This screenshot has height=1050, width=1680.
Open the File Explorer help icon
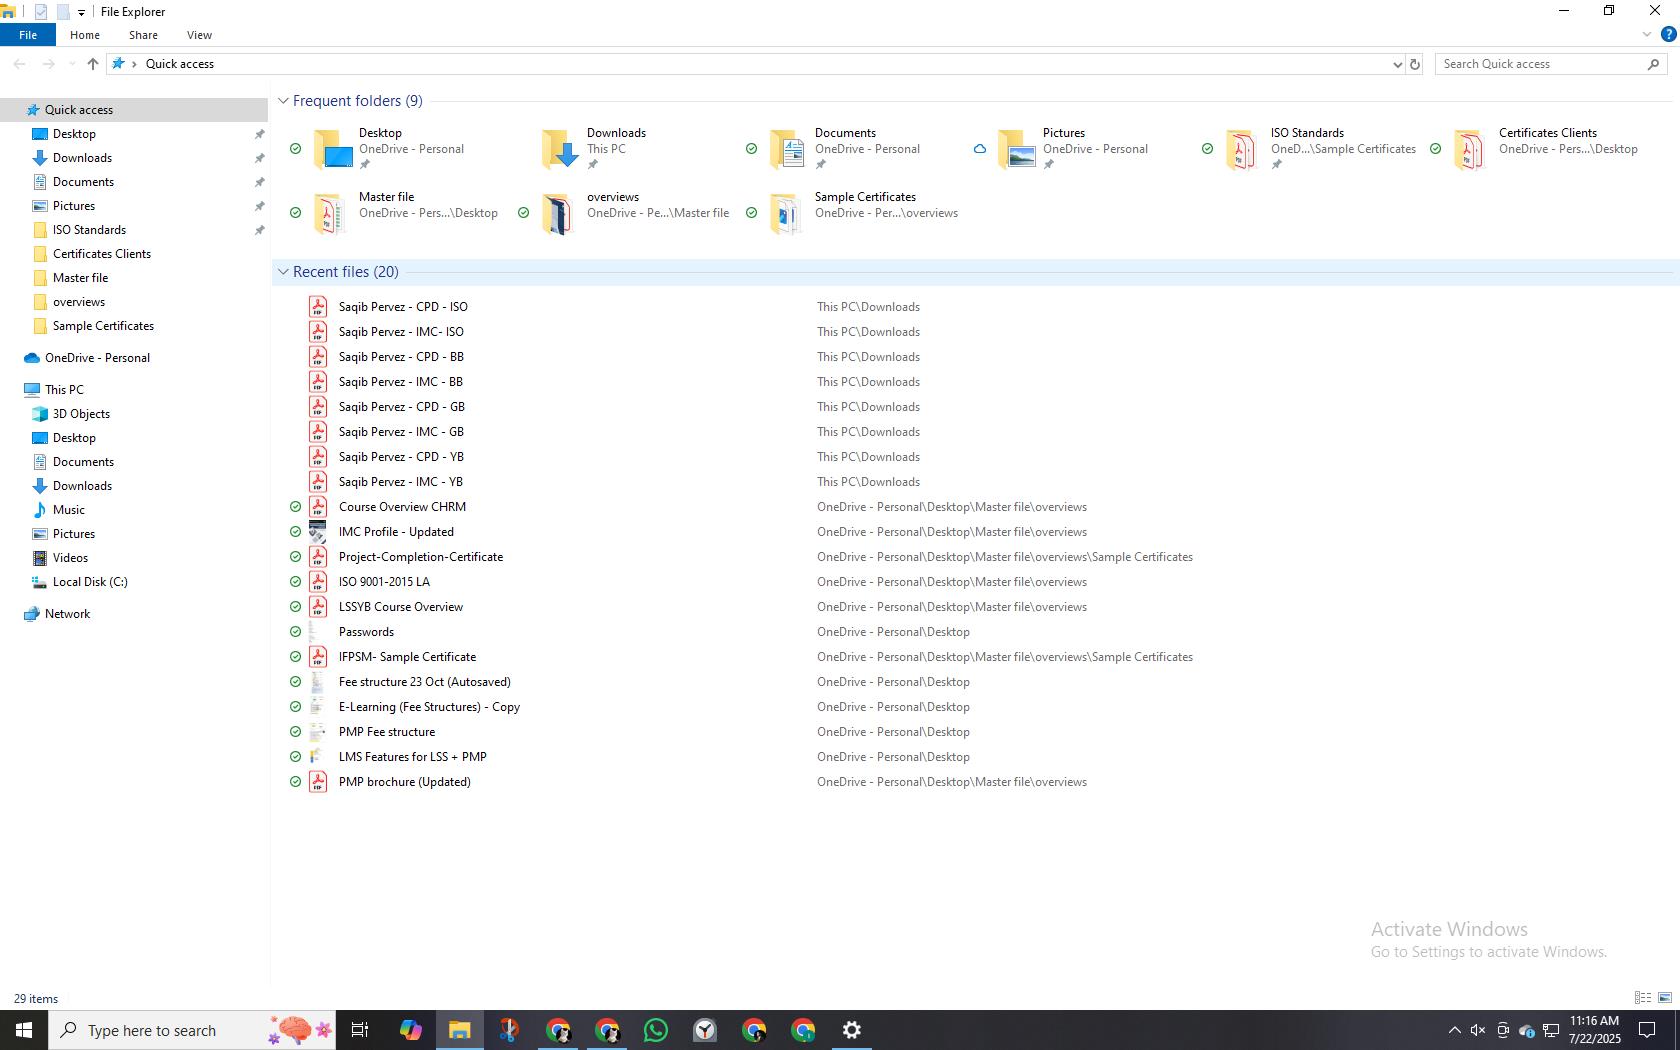click(x=1668, y=34)
